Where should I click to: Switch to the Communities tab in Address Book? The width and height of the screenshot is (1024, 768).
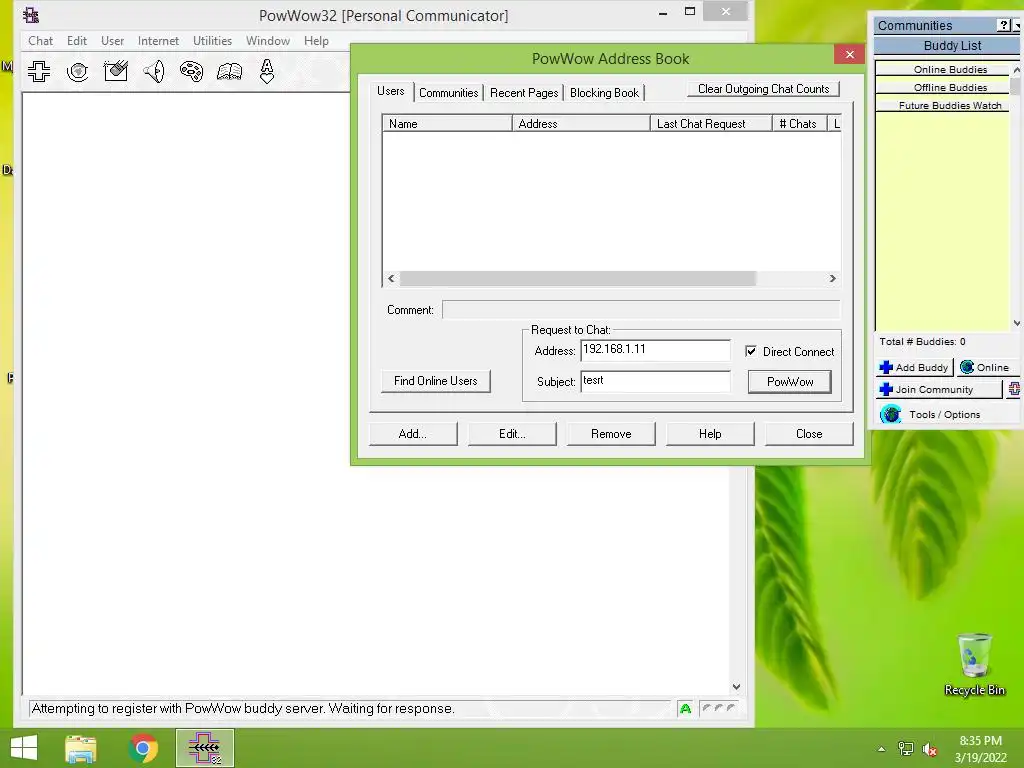click(449, 93)
